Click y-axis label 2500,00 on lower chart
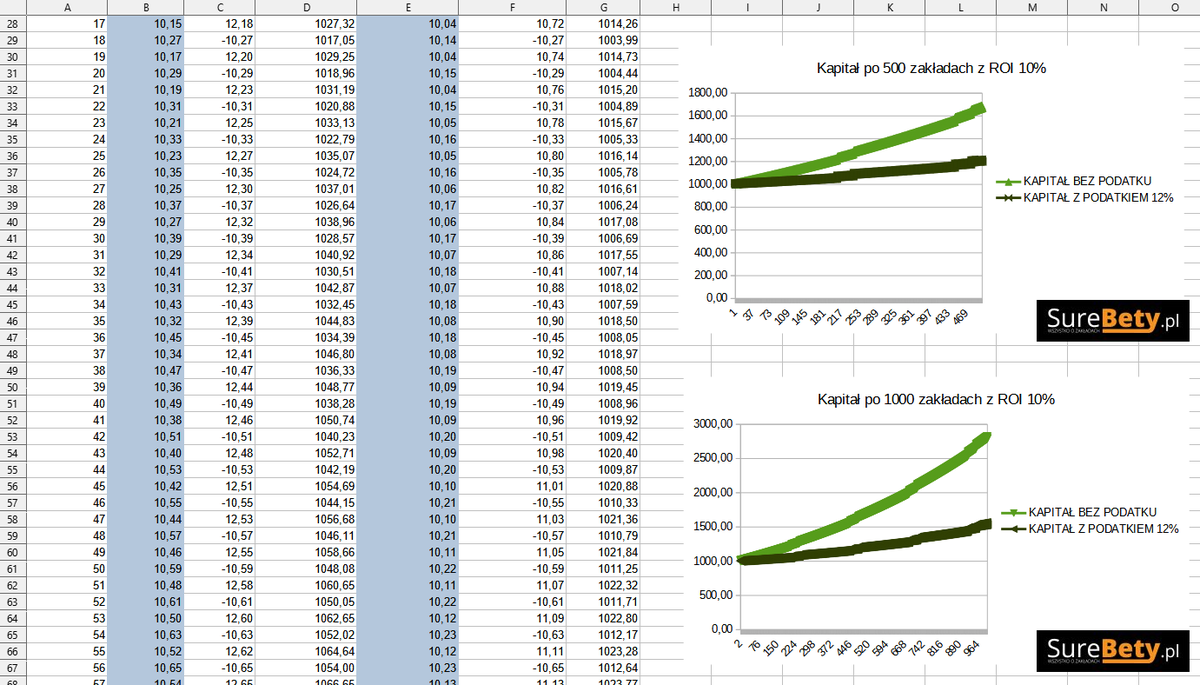1200x685 pixels. [x=712, y=458]
